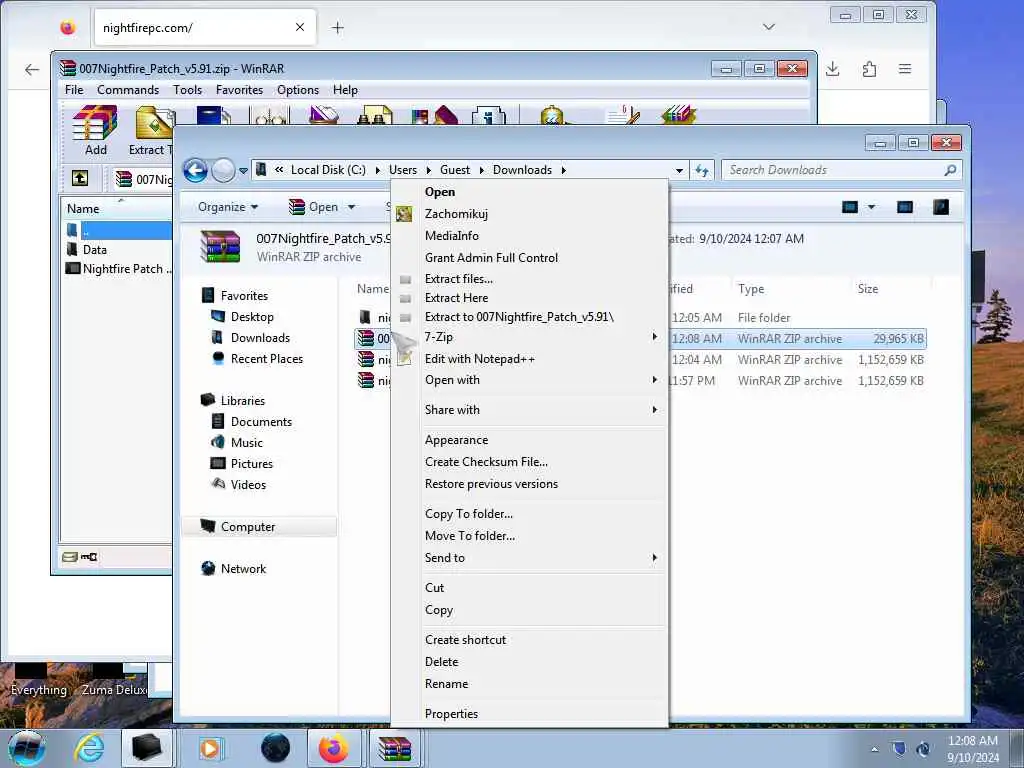Open a new Firefox tab
1024x768 pixels.
click(338, 27)
